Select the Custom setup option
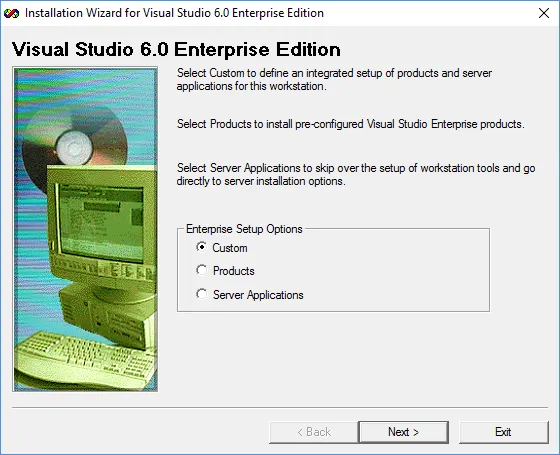Screen dimensions: 560x455 pyautogui.click(x=222, y=248)
